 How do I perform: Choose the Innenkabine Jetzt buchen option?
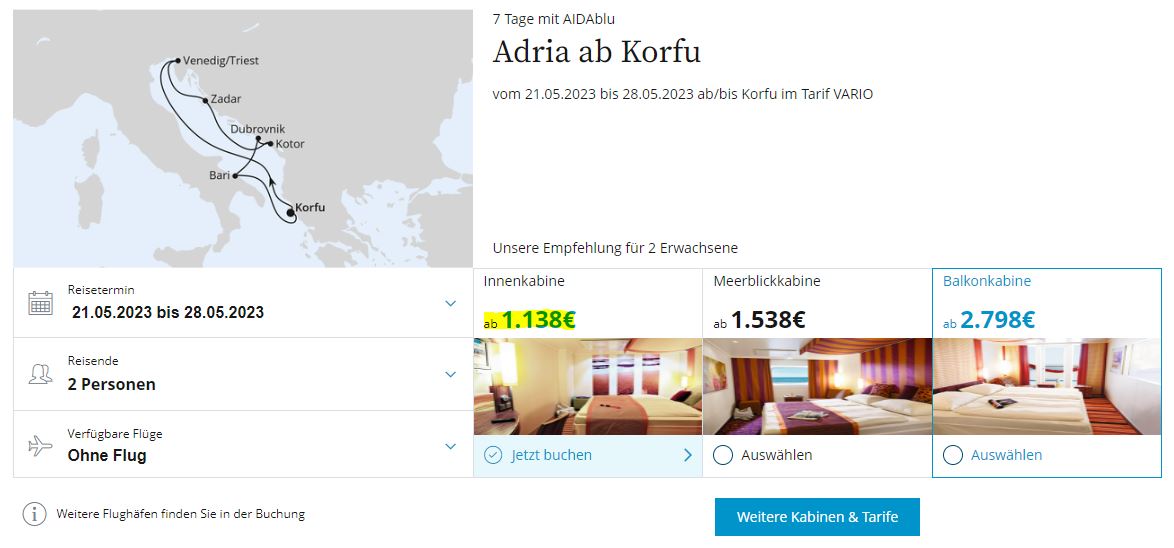588,455
